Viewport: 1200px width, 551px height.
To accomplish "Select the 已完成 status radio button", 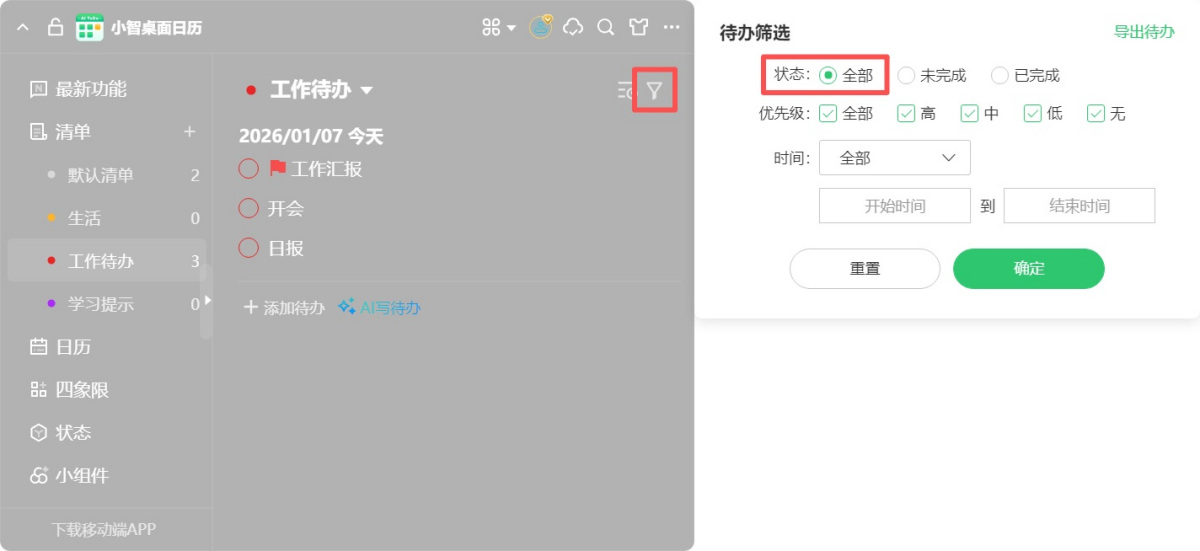I will click(x=1000, y=75).
